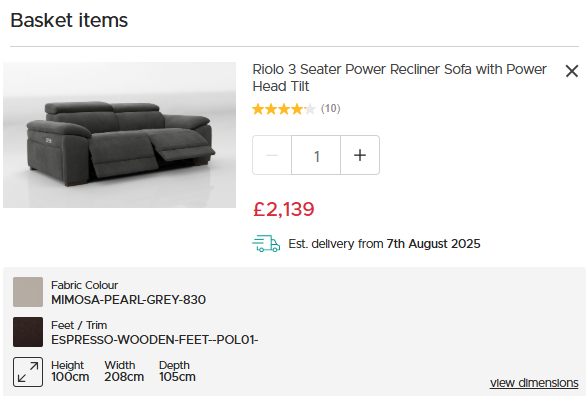Click the Width 208cm measurement
Viewport: 588px width, 396px height.
point(124,371)
